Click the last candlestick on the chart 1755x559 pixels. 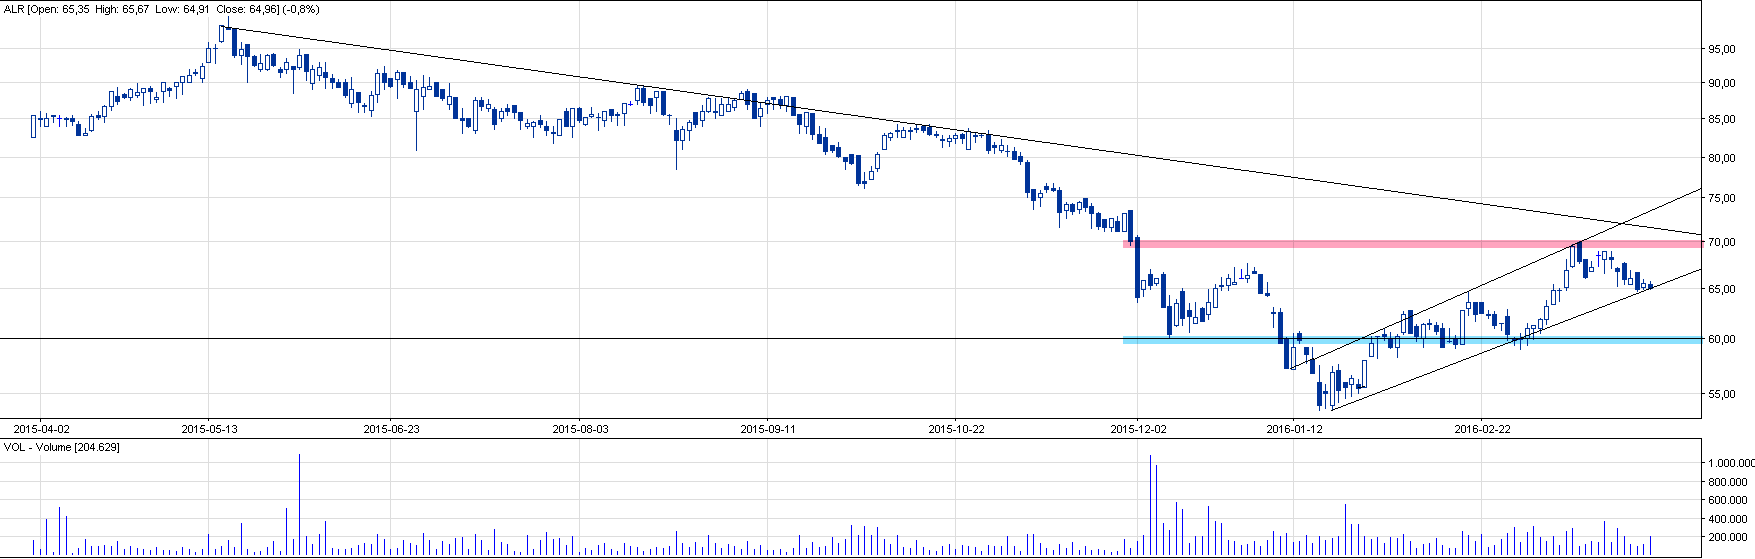[x=1650, y=286]
